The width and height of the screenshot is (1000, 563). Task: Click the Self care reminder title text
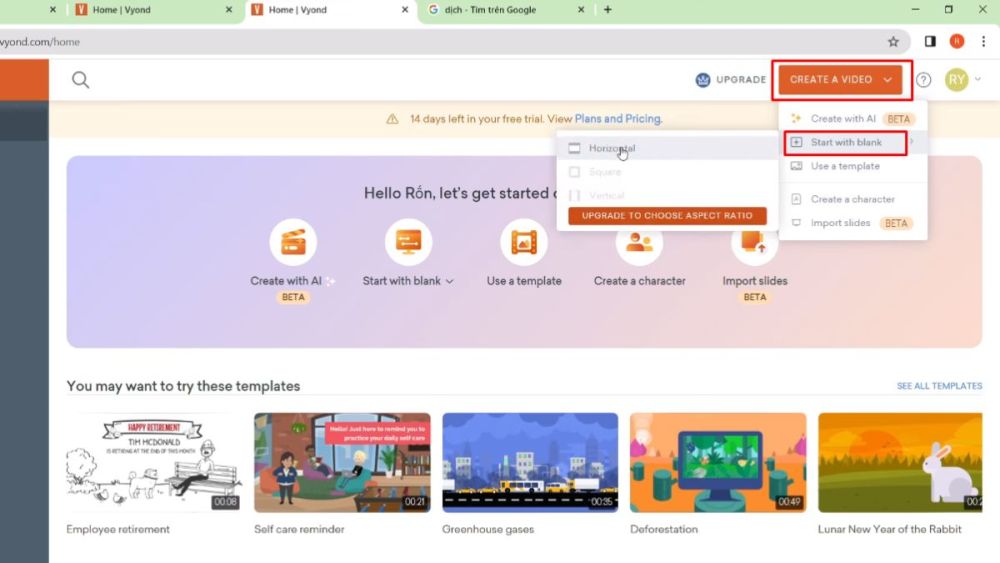pos(299,529)
